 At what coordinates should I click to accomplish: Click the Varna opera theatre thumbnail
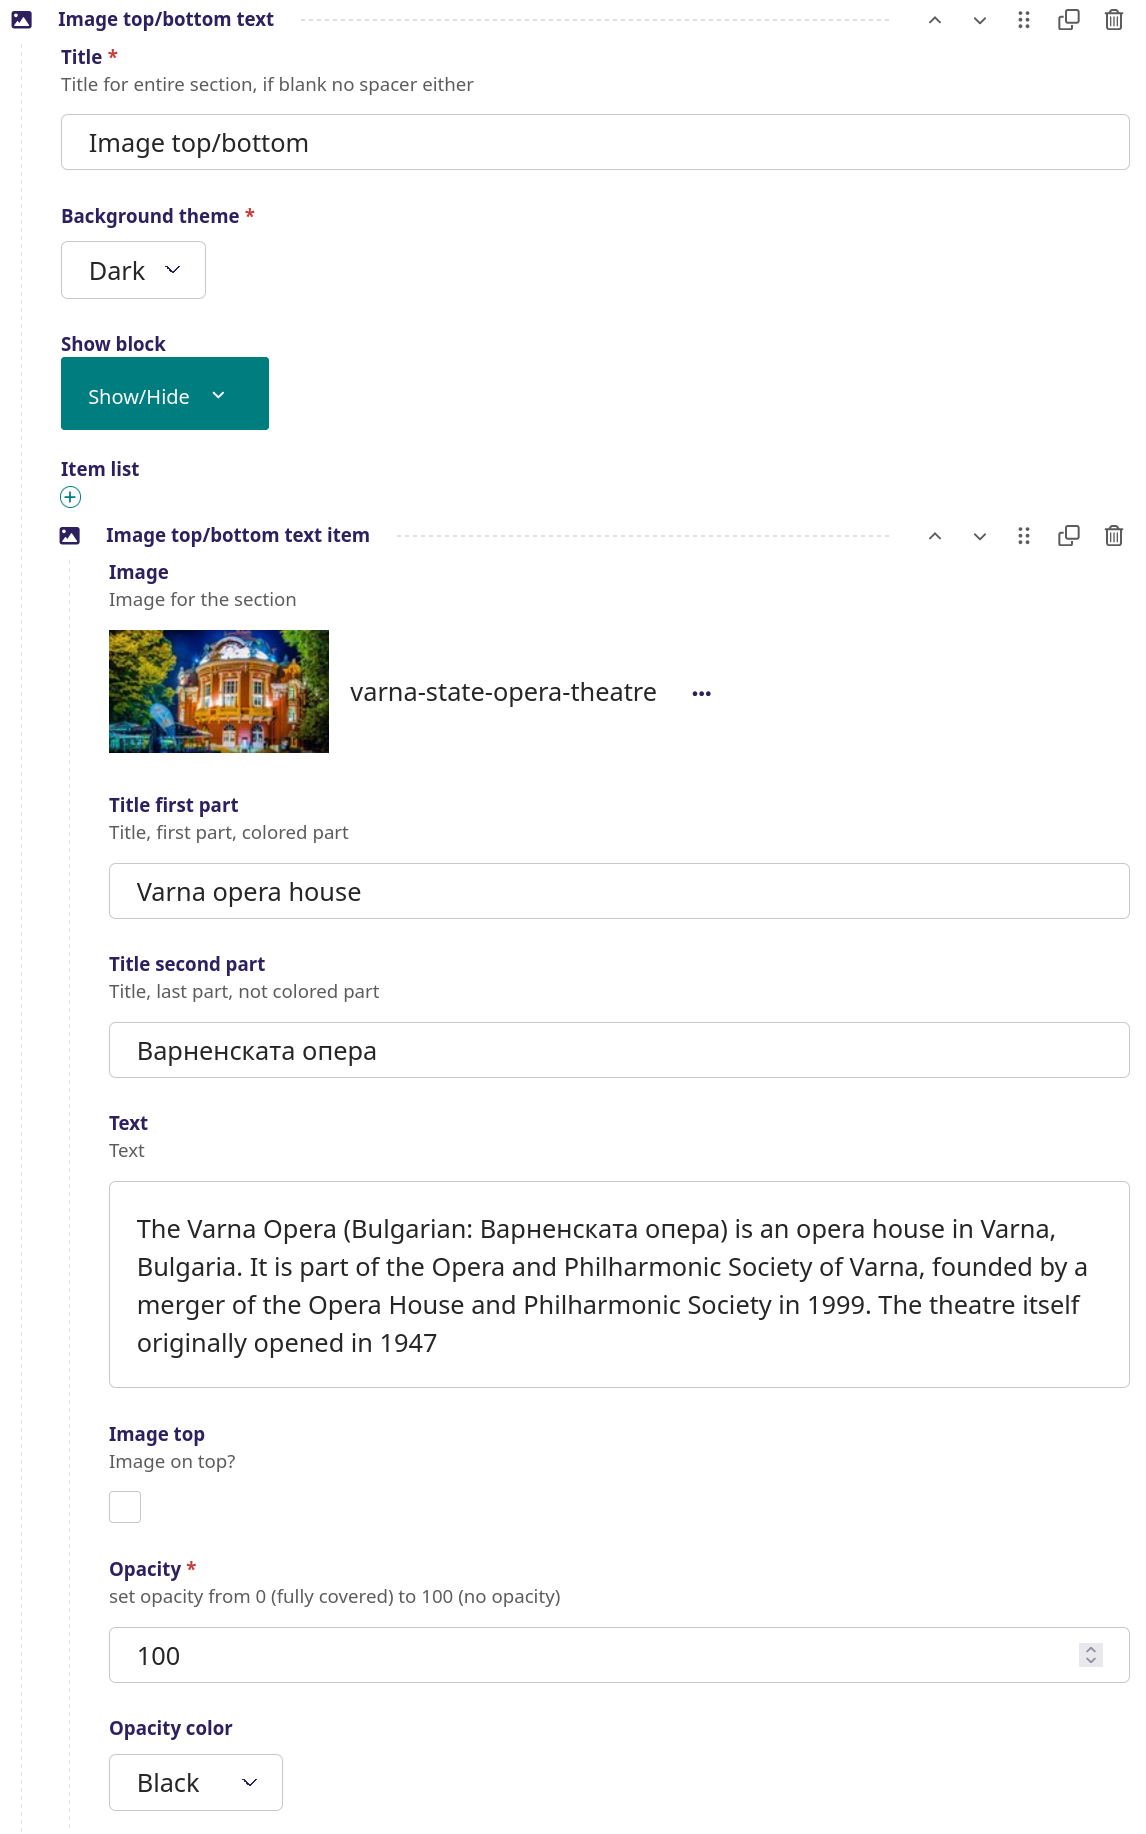tap(219, 691)
